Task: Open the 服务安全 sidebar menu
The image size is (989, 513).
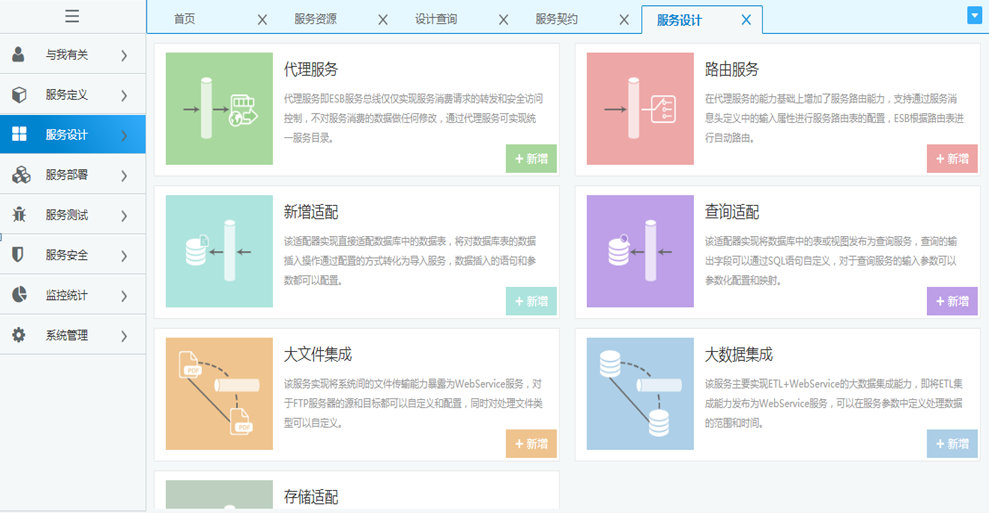Action: click(x=73, y=255)
